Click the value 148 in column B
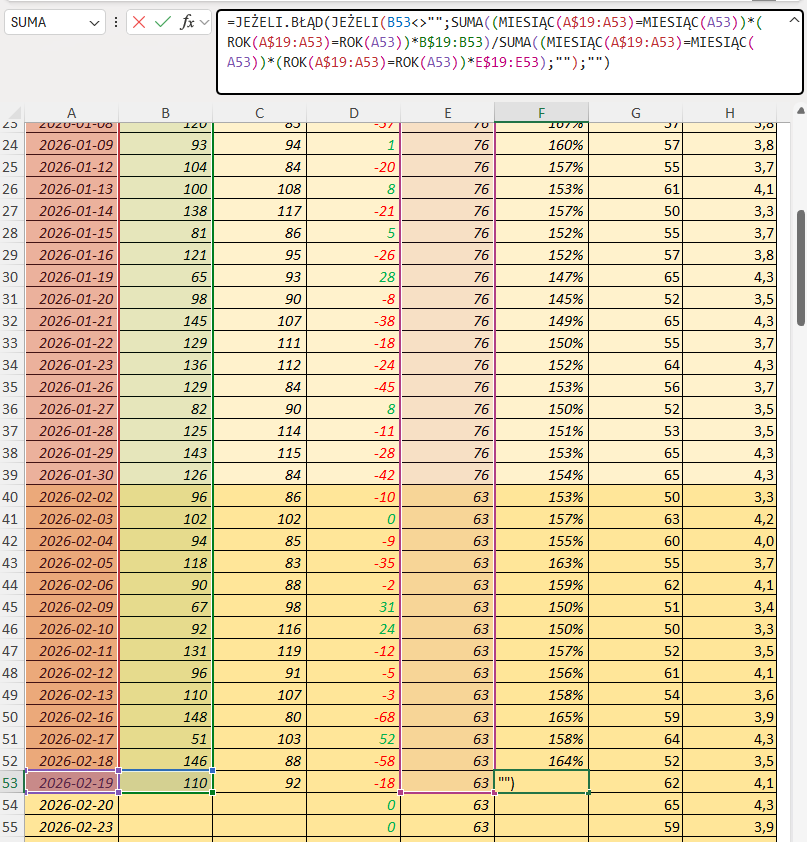 (x=166, y=717)
